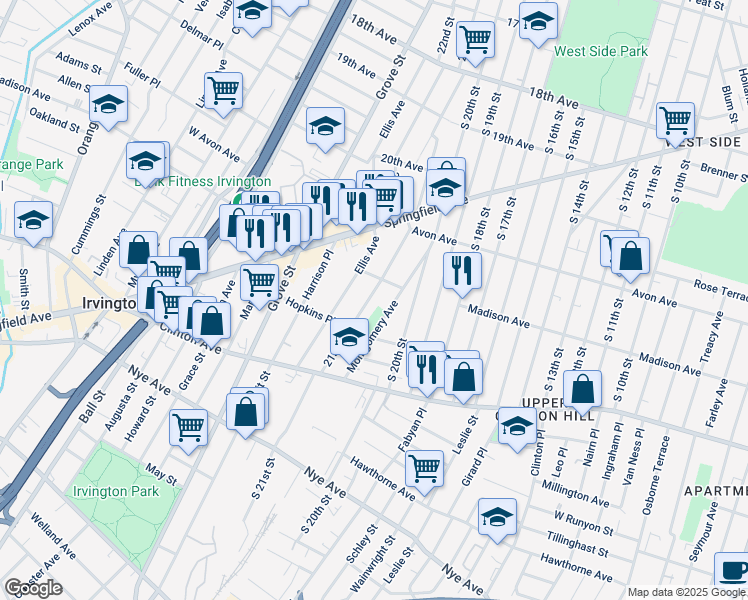The height and width of the screenshot is (600, 748).
Task: Click the Cummings St street label
Action: point(88,225)
